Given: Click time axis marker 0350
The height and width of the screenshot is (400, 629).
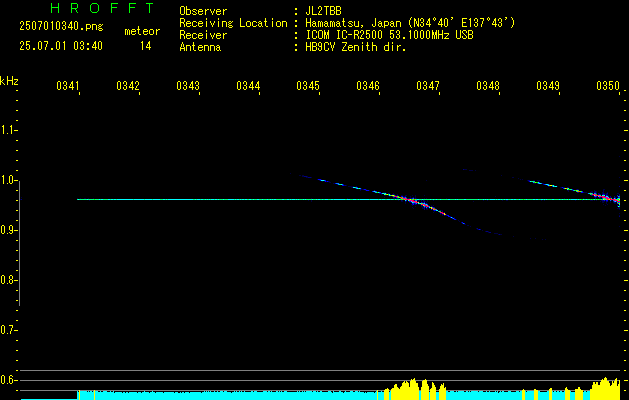Looking at the screenshot, I should (x=608, y=86).
